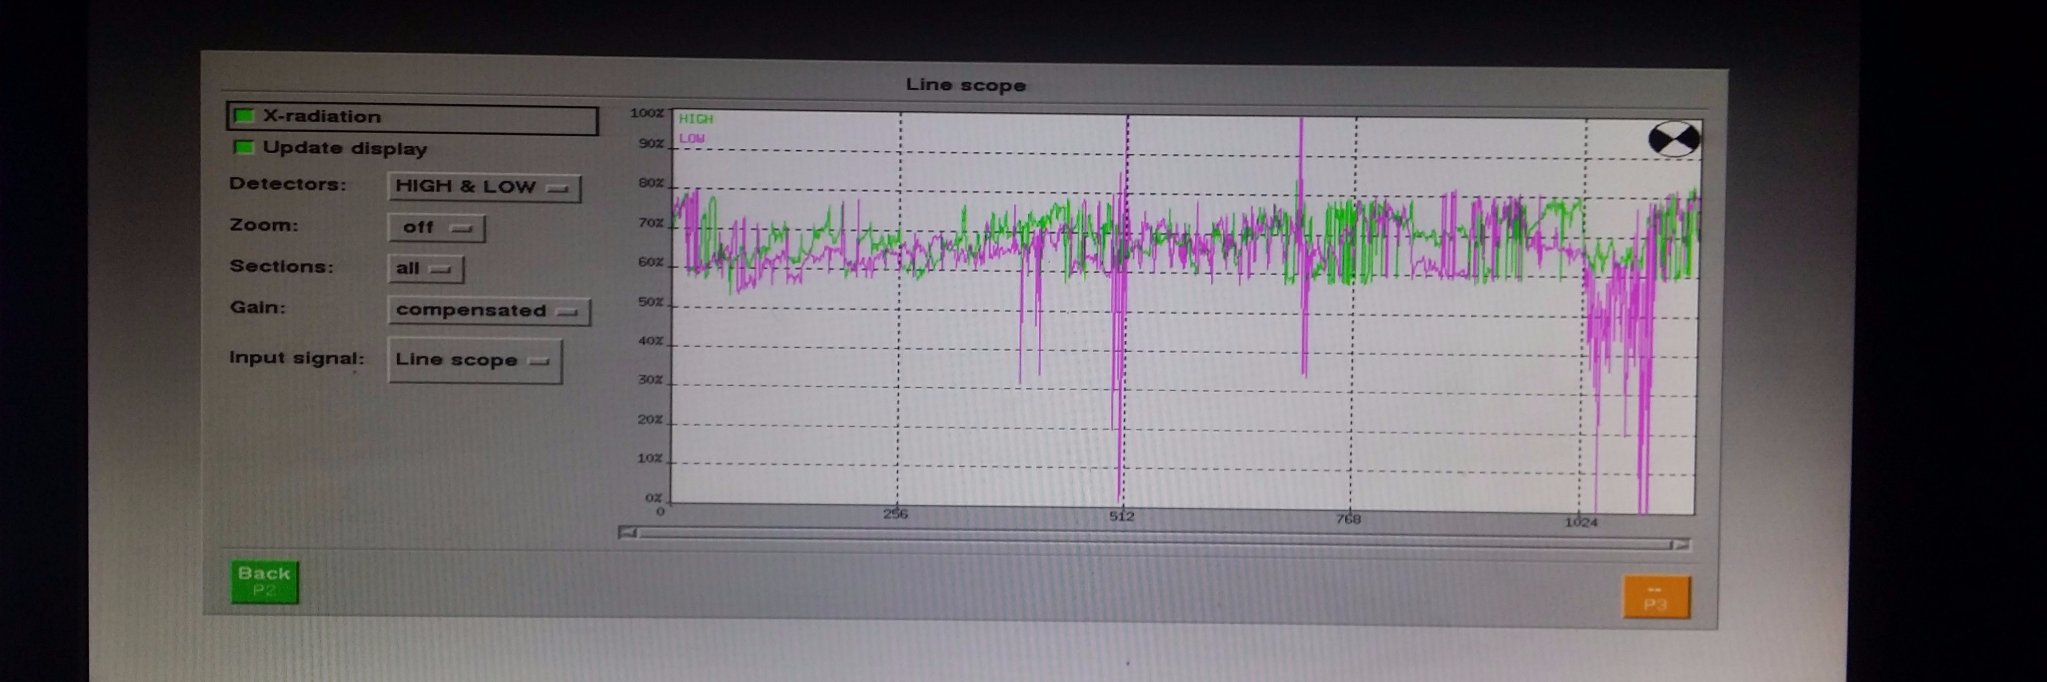Click the Detectors: label
The image size is (2047, 682).
[x=287, y=184]
